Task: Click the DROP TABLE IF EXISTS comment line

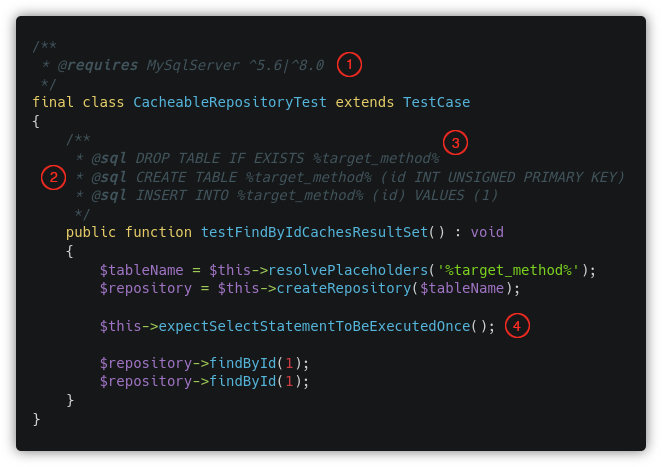Action: point(286,158)
